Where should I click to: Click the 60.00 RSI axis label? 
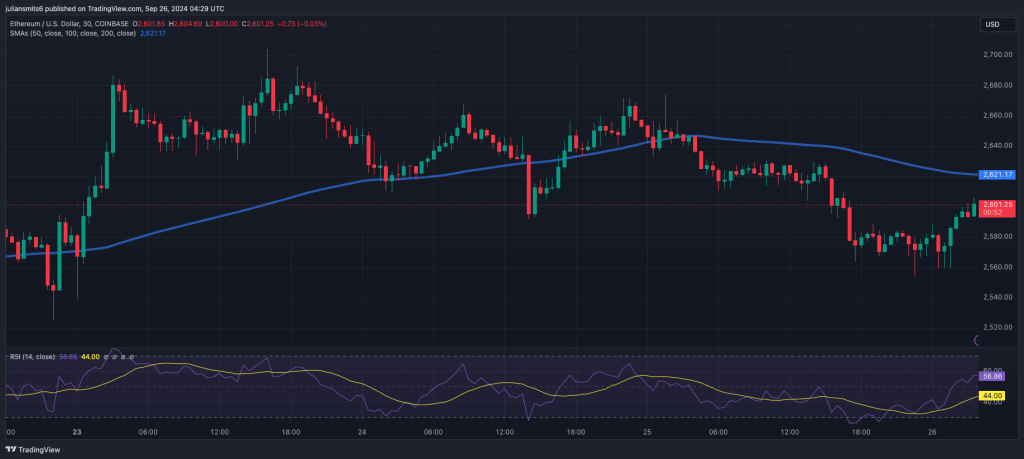[x=992, y=370]
